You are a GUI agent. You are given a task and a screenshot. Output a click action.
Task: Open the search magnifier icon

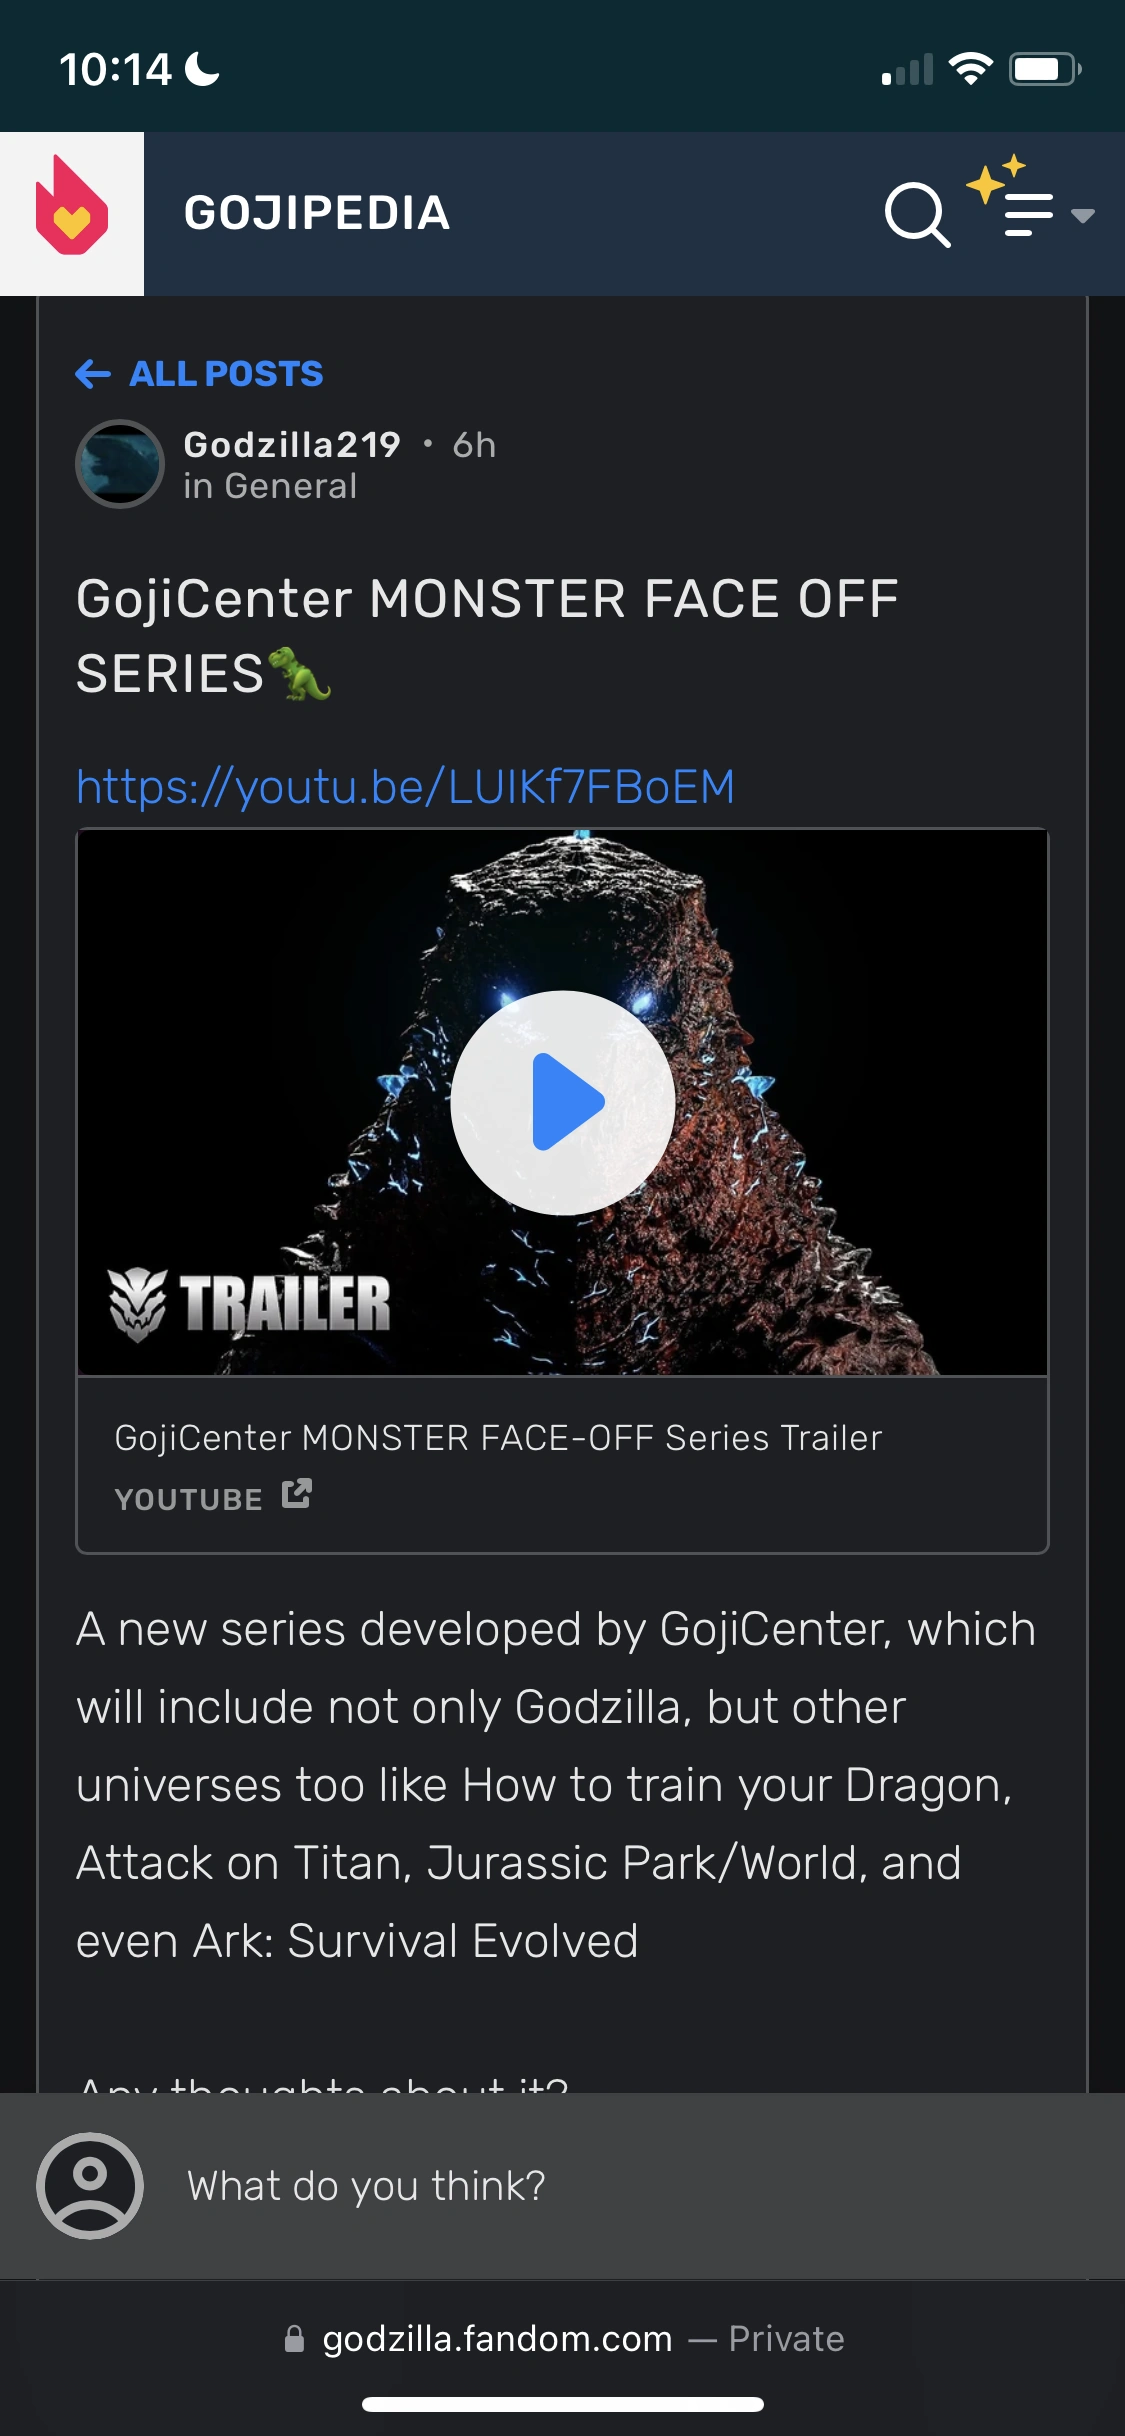[917, 214]
